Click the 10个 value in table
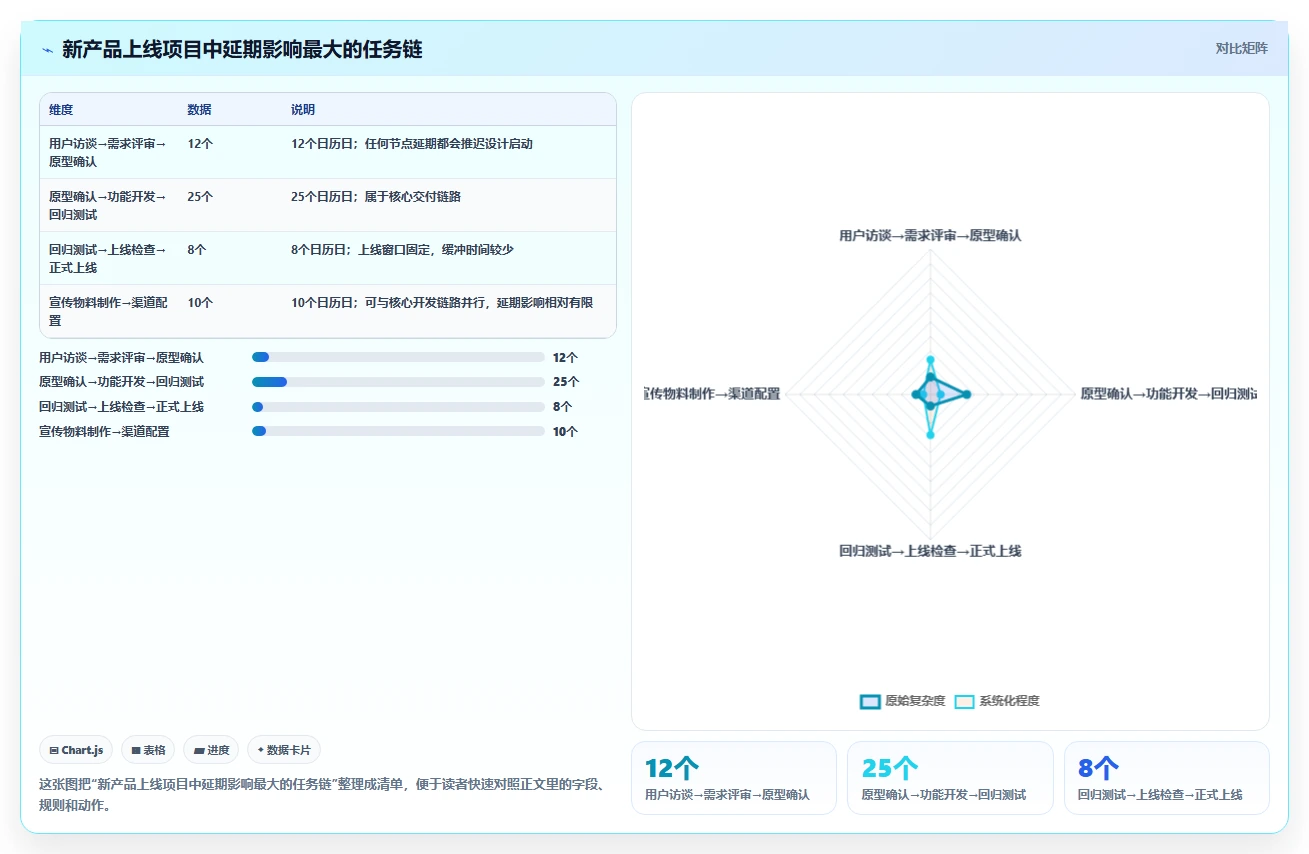The image size is (1309, 854). click(200, 303)
